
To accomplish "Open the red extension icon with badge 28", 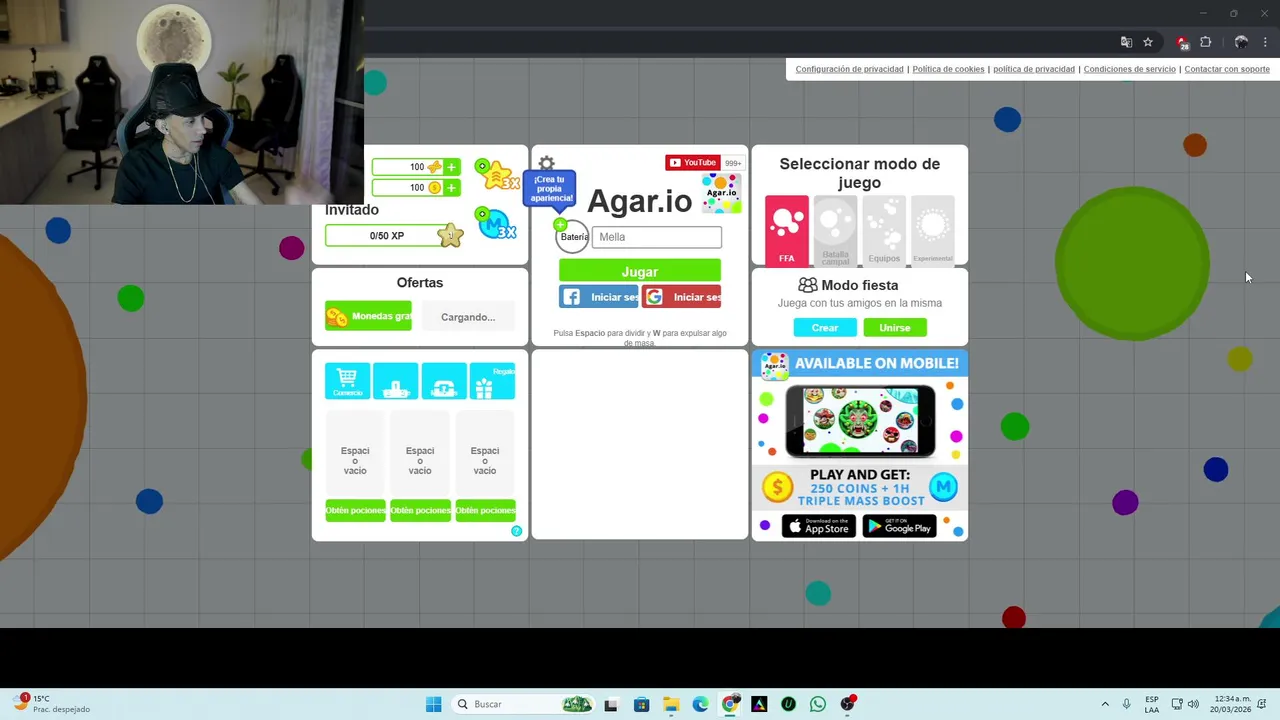I will [1182, 42].
